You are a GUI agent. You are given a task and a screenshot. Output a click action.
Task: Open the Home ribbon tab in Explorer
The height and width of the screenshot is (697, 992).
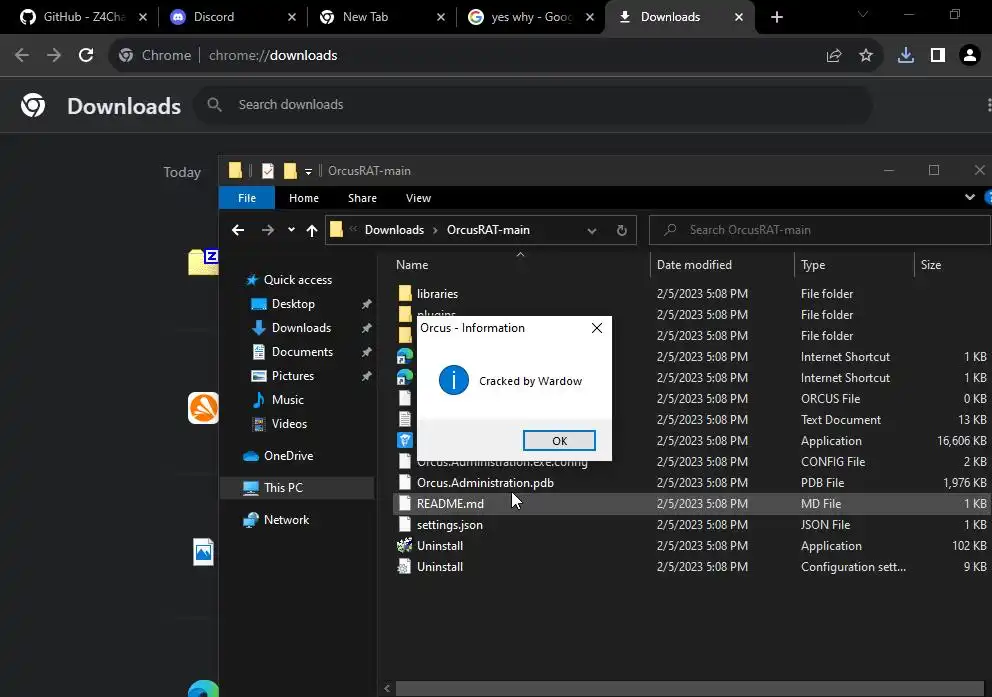pos(304,198)
